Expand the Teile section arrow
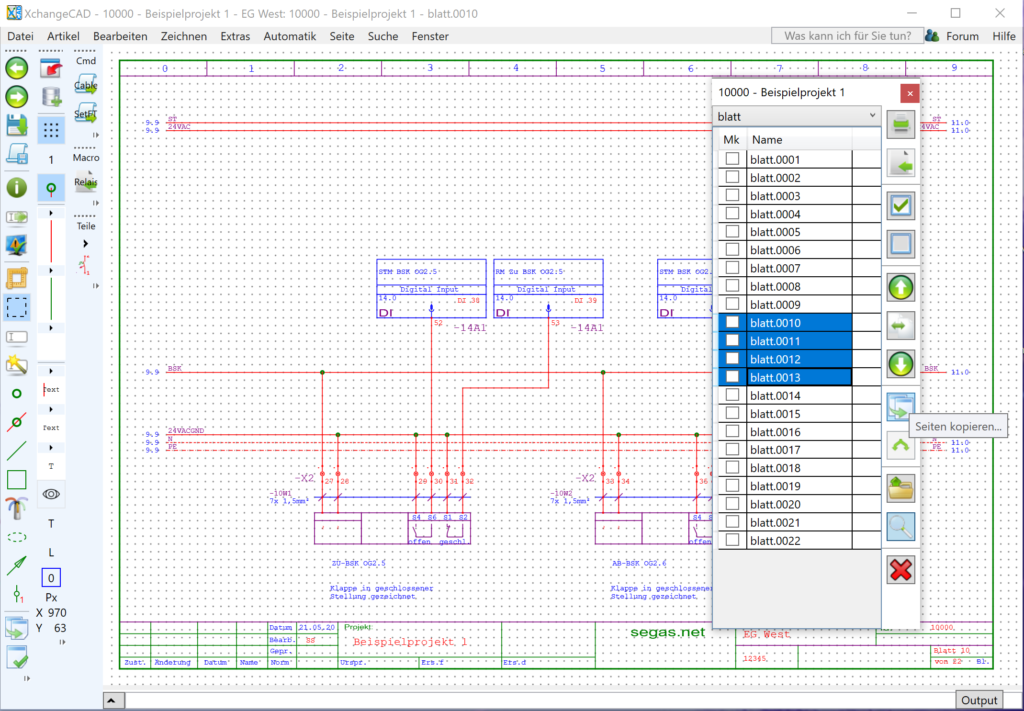This screenshot has width=1024, height=711. 86,243
